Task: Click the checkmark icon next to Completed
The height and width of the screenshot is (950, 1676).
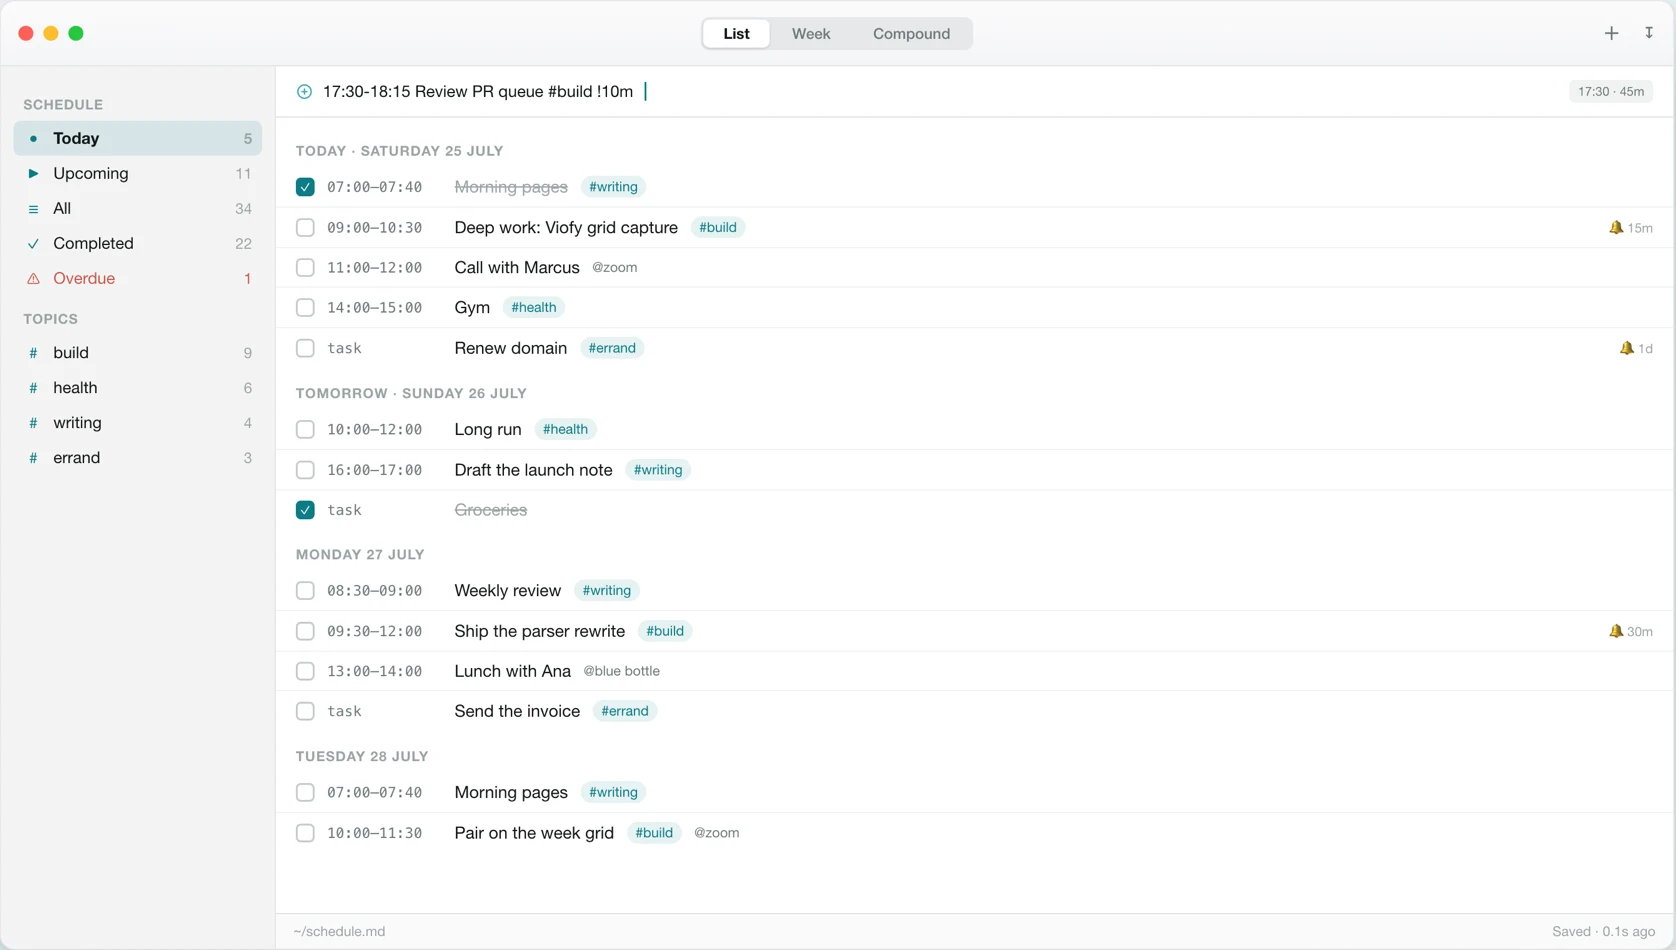Action: (33, 244)
